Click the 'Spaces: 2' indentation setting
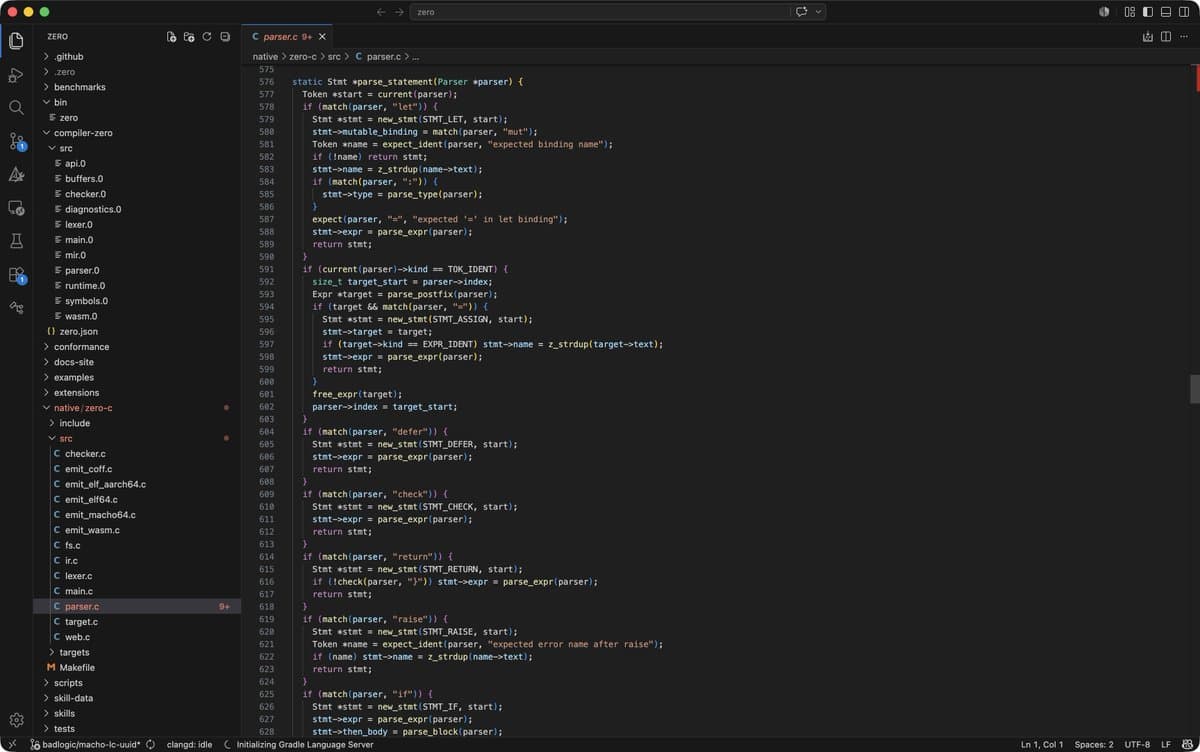 click(x=1094, y=744)
